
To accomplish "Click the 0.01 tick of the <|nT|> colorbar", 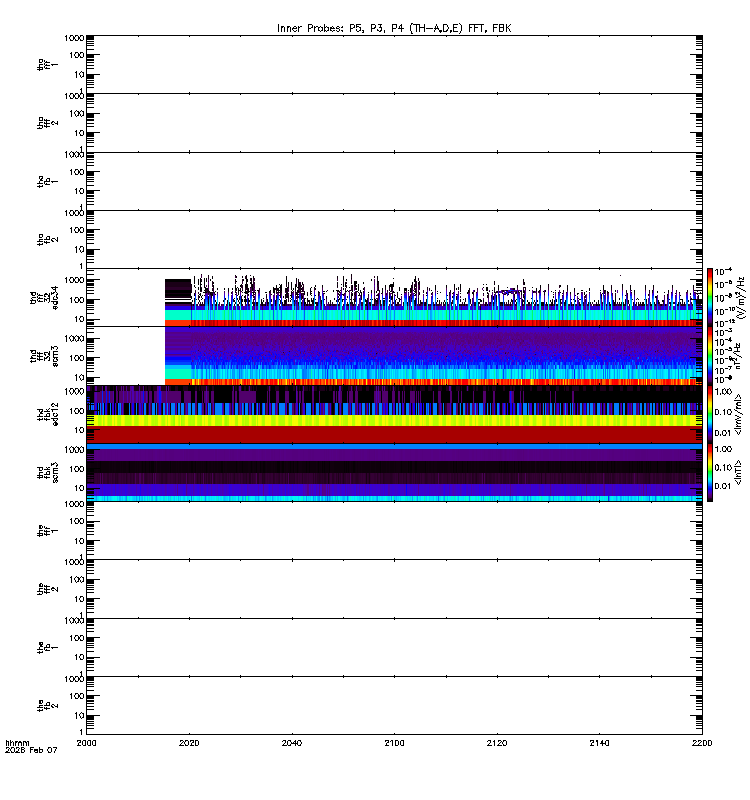I will coord(723,486).
